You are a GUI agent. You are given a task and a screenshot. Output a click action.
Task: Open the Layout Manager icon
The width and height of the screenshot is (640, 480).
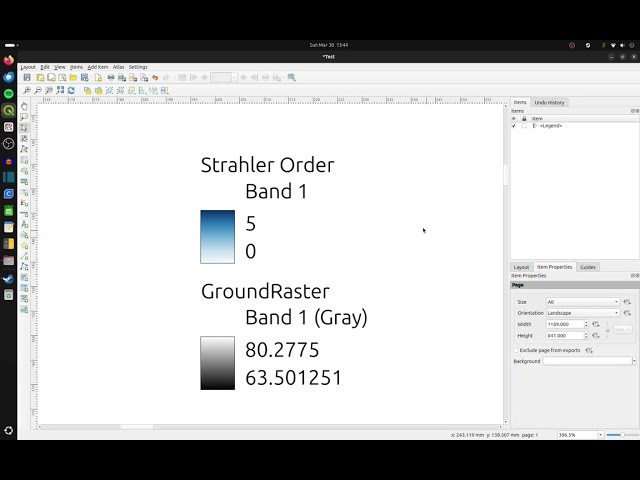62,78
